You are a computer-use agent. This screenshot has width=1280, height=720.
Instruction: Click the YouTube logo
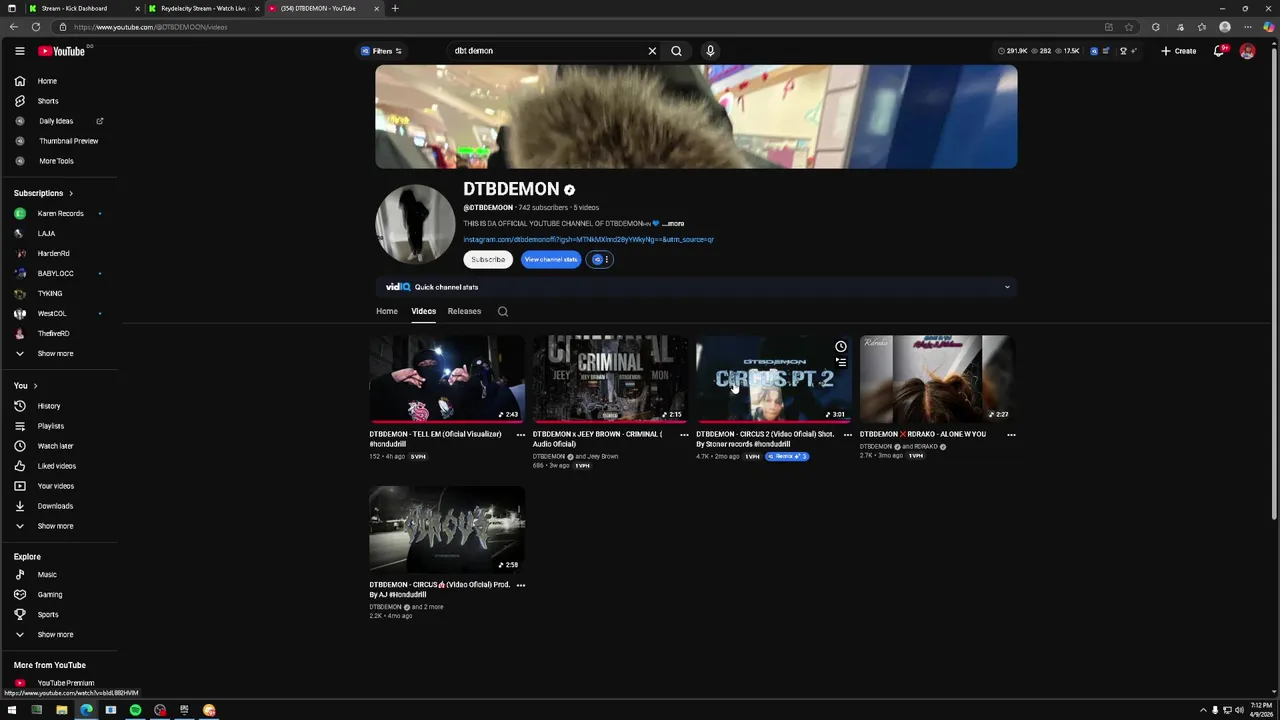[62, 51]
